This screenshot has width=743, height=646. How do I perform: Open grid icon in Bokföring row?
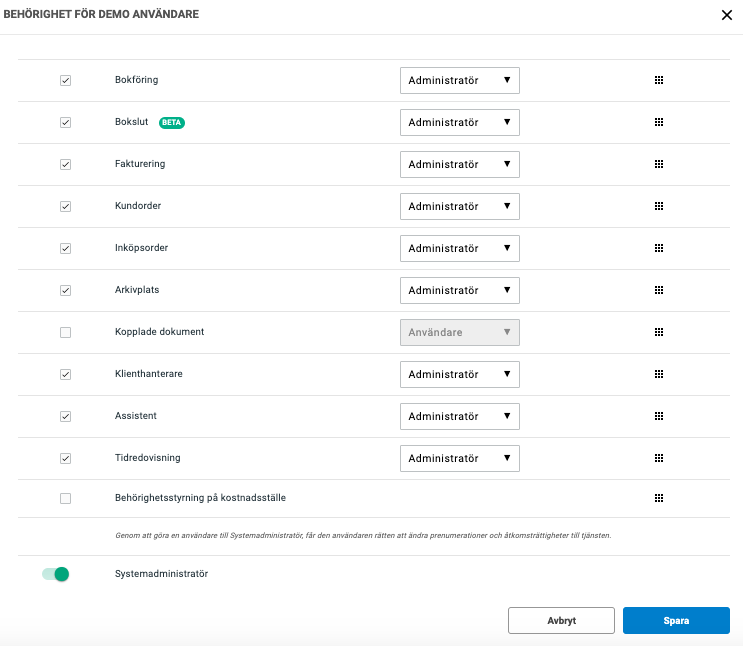click(659, 80)
